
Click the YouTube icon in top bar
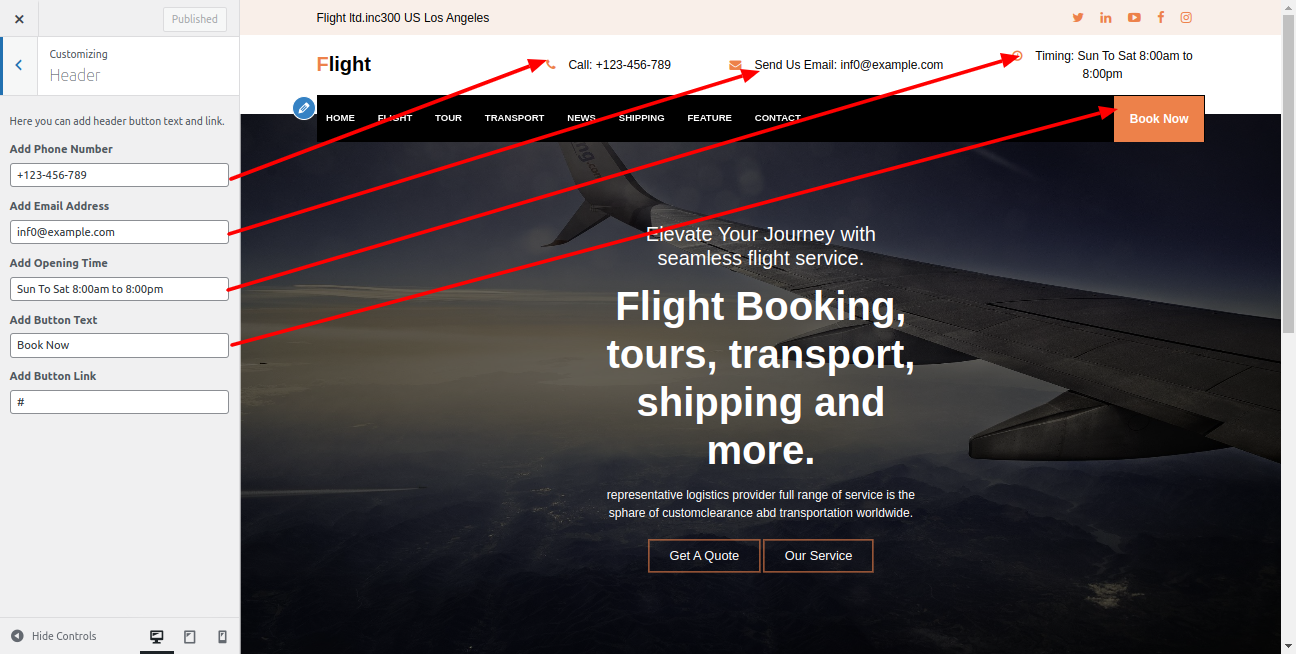point(1134,17)
